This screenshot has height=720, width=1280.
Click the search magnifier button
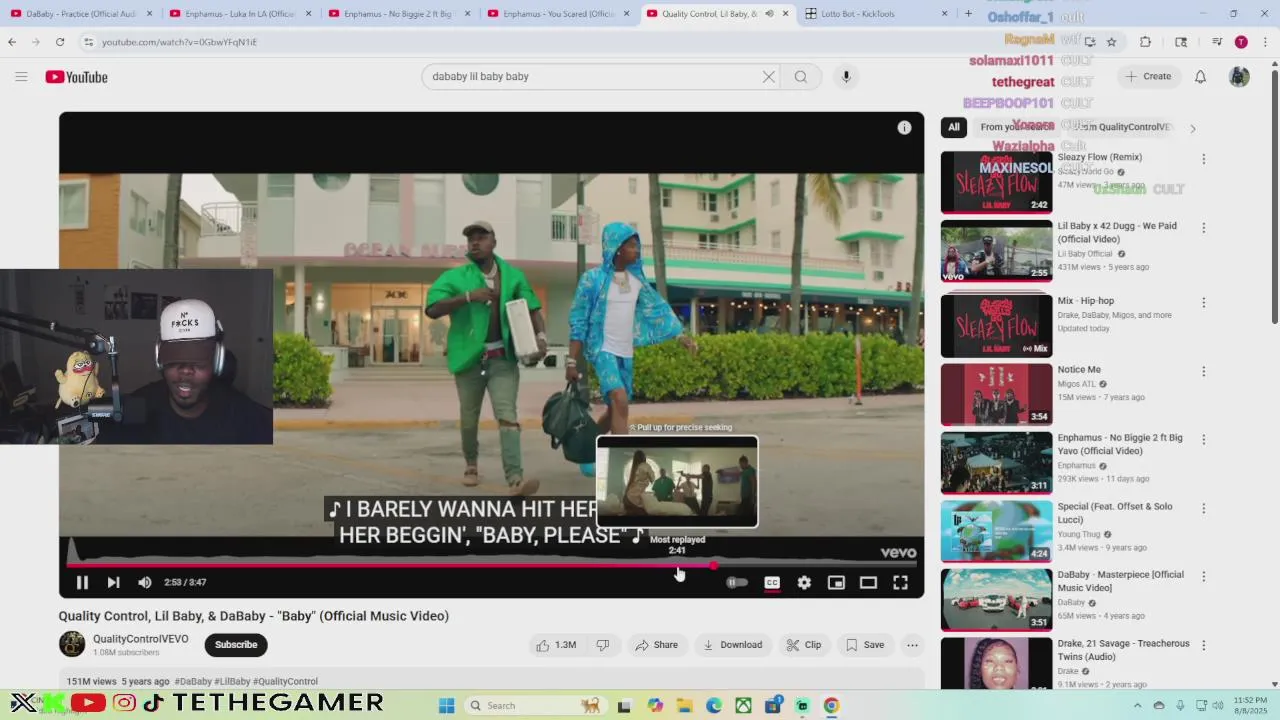801,77
